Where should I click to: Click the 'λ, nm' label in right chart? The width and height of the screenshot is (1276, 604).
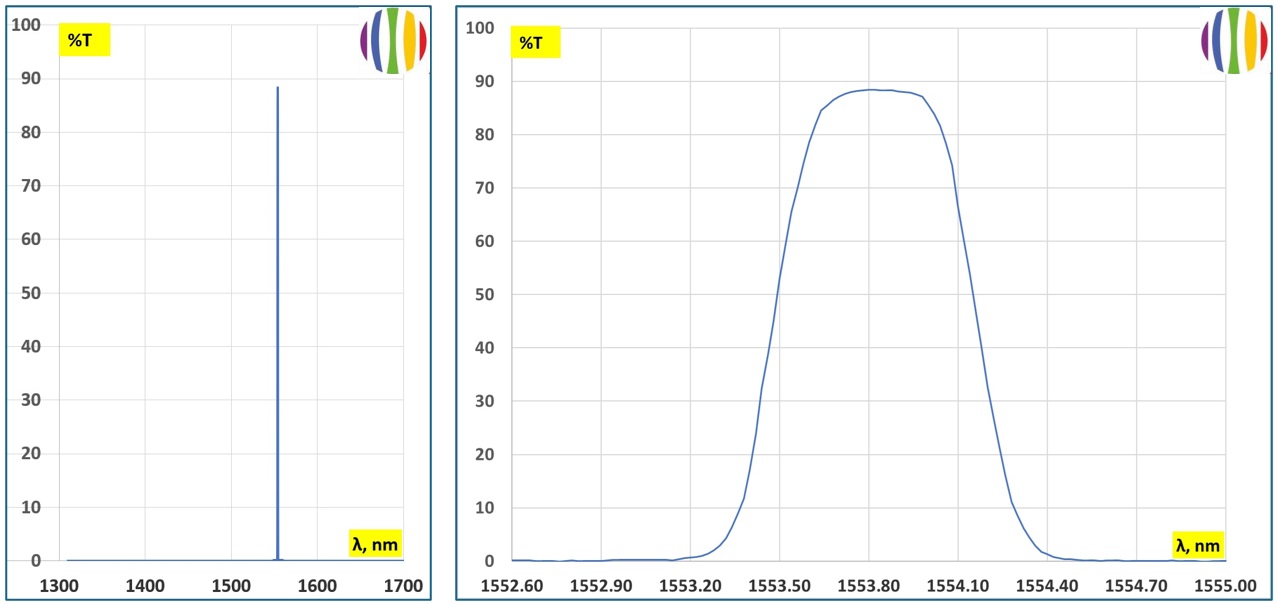point(1197,545)
